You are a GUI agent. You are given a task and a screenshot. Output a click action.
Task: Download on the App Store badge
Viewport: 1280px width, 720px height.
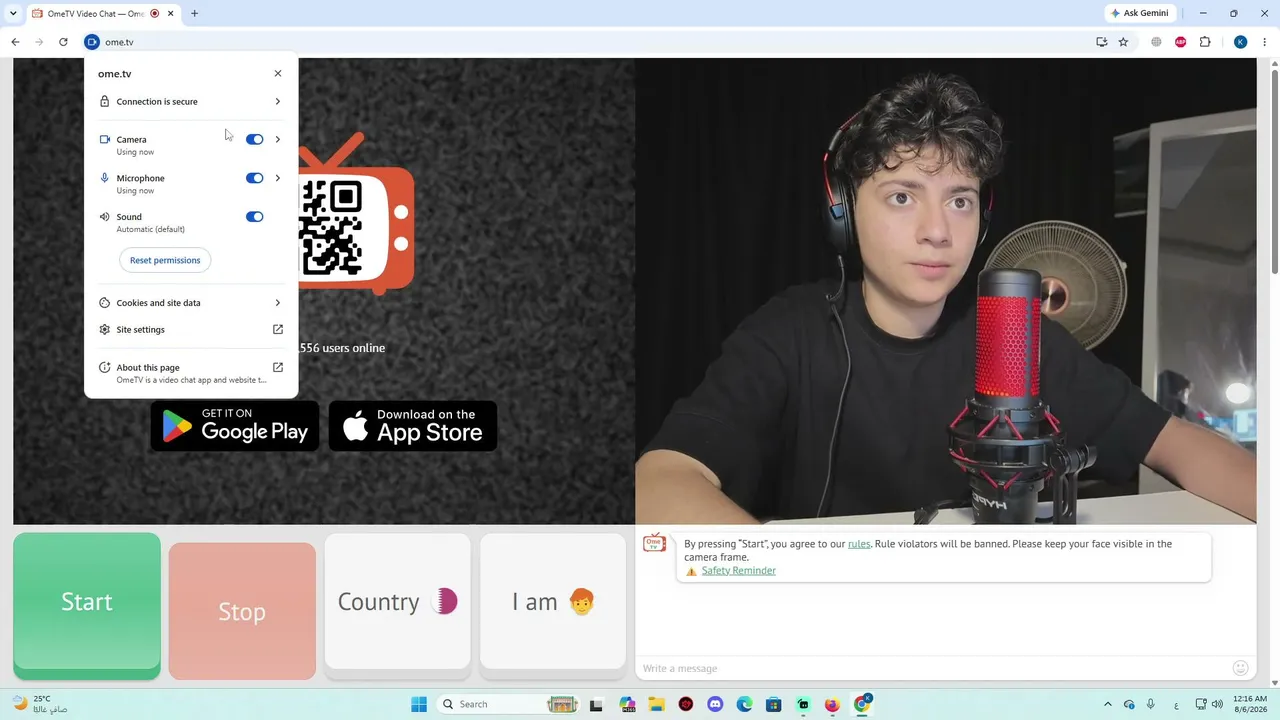[x=413, y=426]
